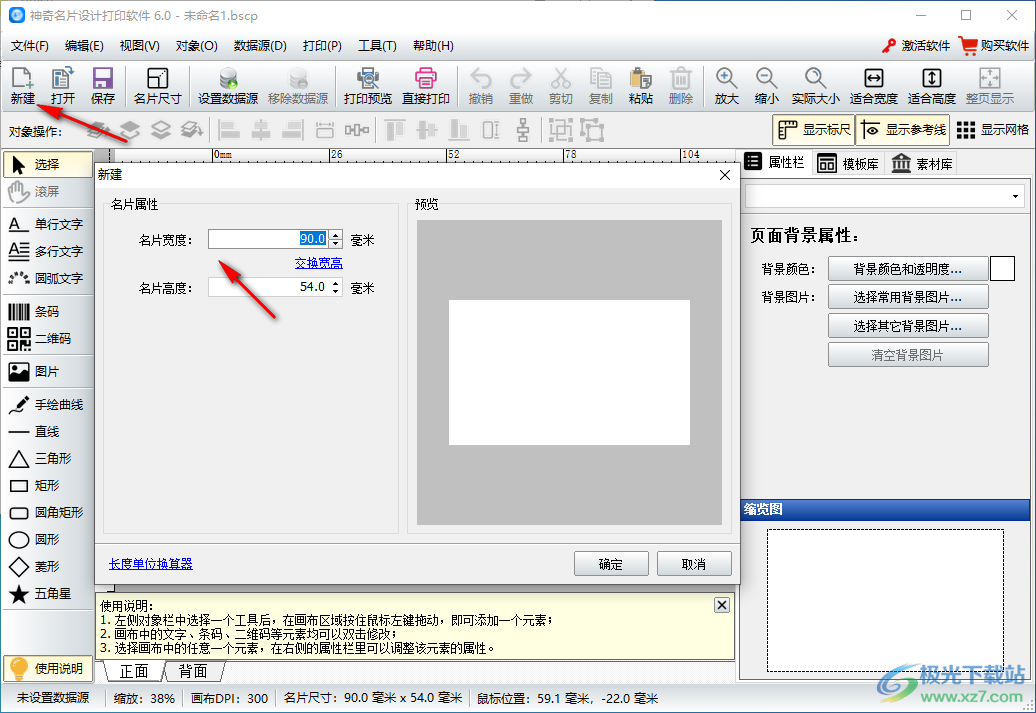
Task: Switch to the 素材库 tab
Action: pos(922,163)
